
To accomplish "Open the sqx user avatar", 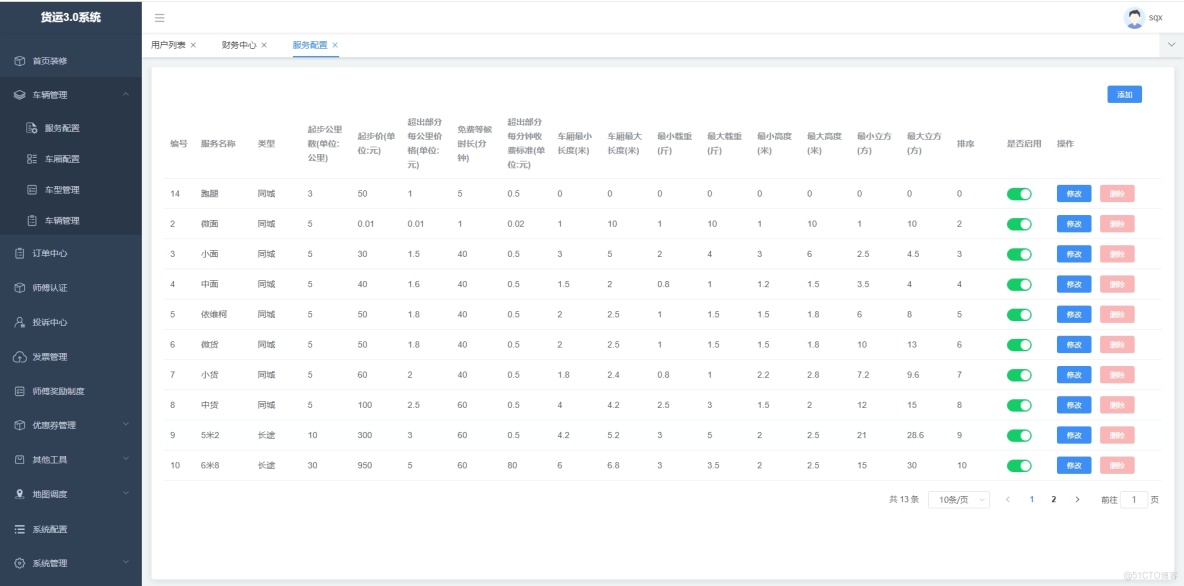I will tap(1134, 17).
